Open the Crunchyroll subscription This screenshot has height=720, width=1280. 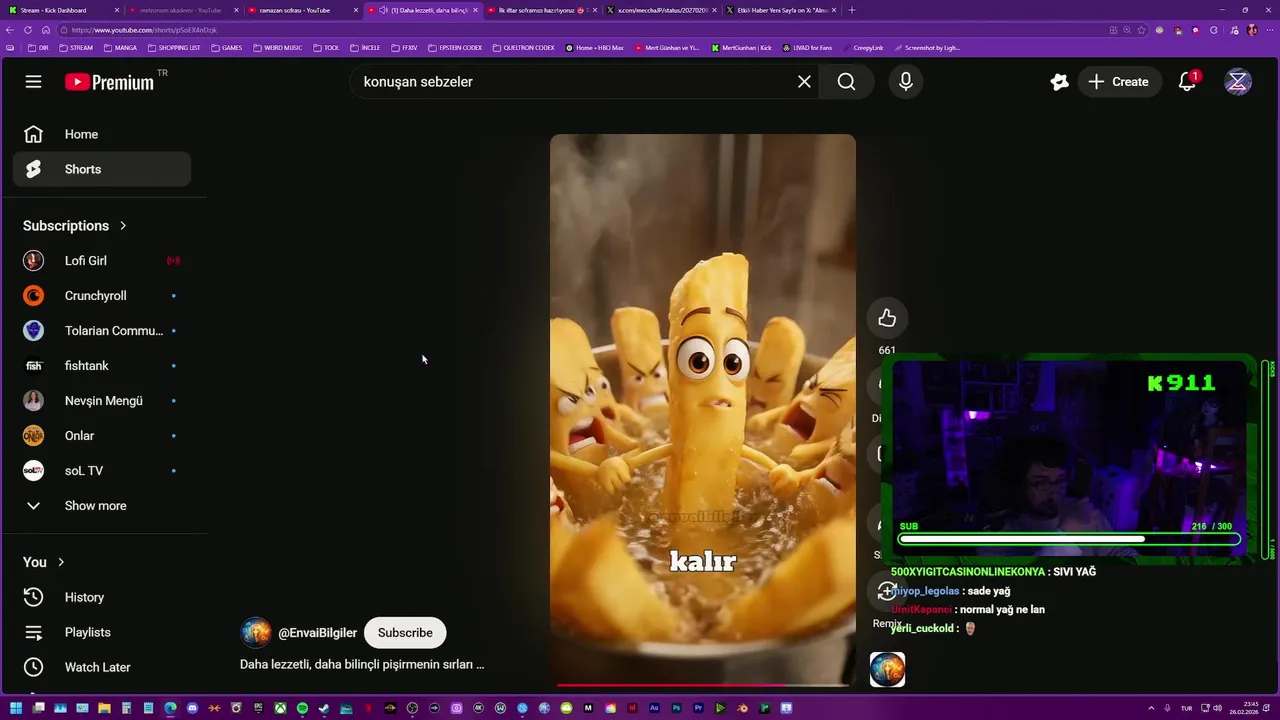click(102, 296)
